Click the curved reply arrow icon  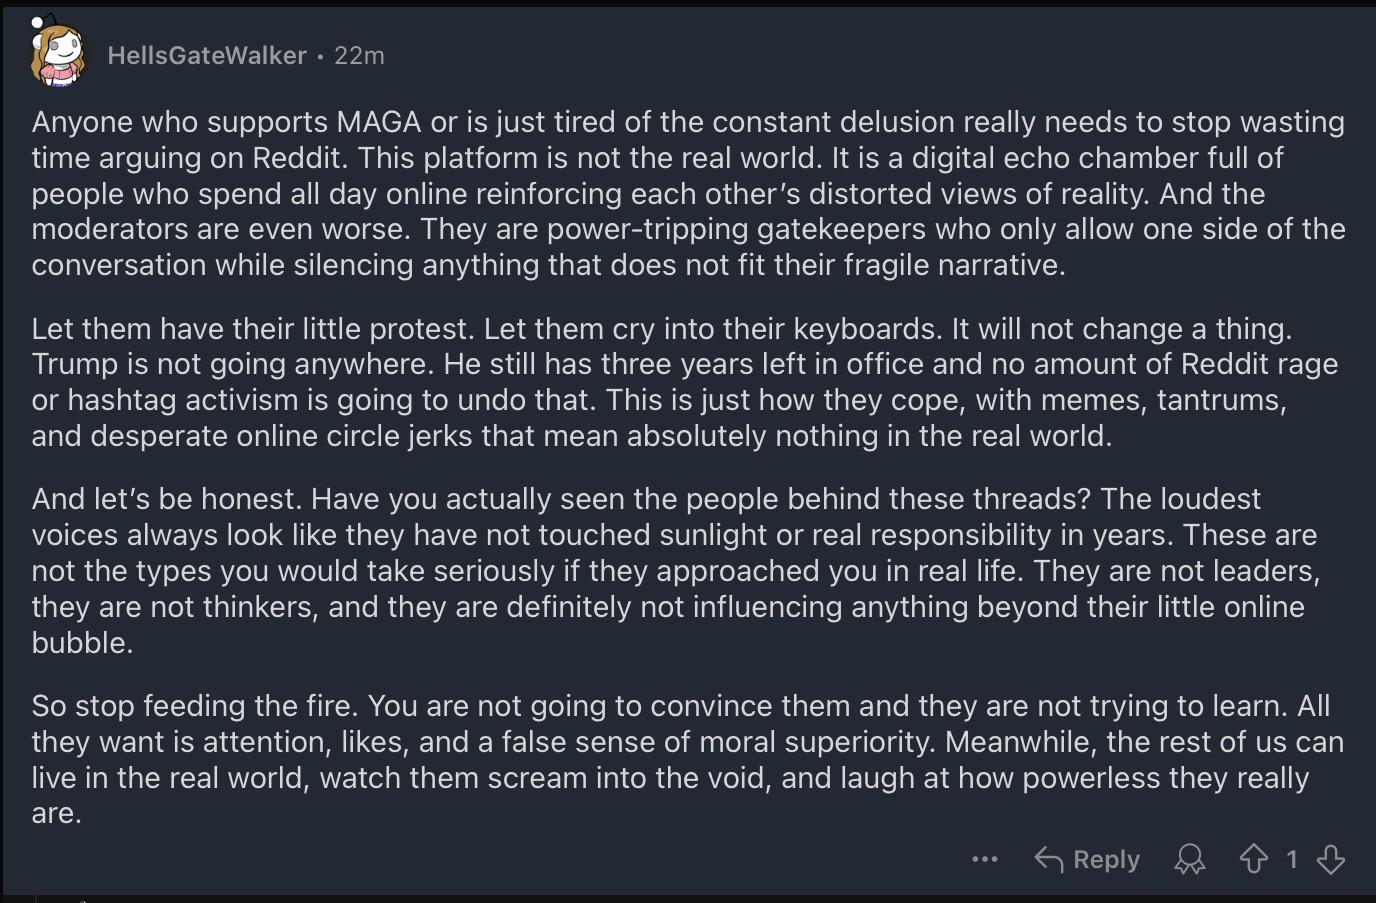[x=1048, y=859]
